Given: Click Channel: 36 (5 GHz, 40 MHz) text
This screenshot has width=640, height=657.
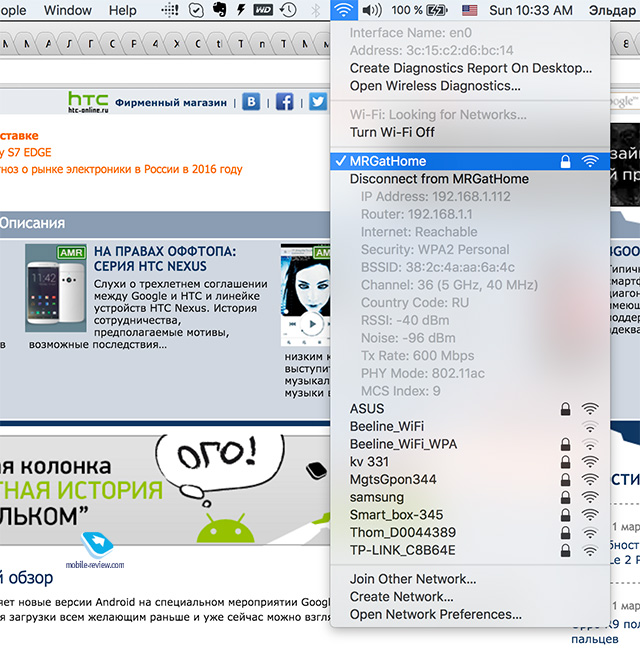Looking at the screenshot, I should 449,285.
